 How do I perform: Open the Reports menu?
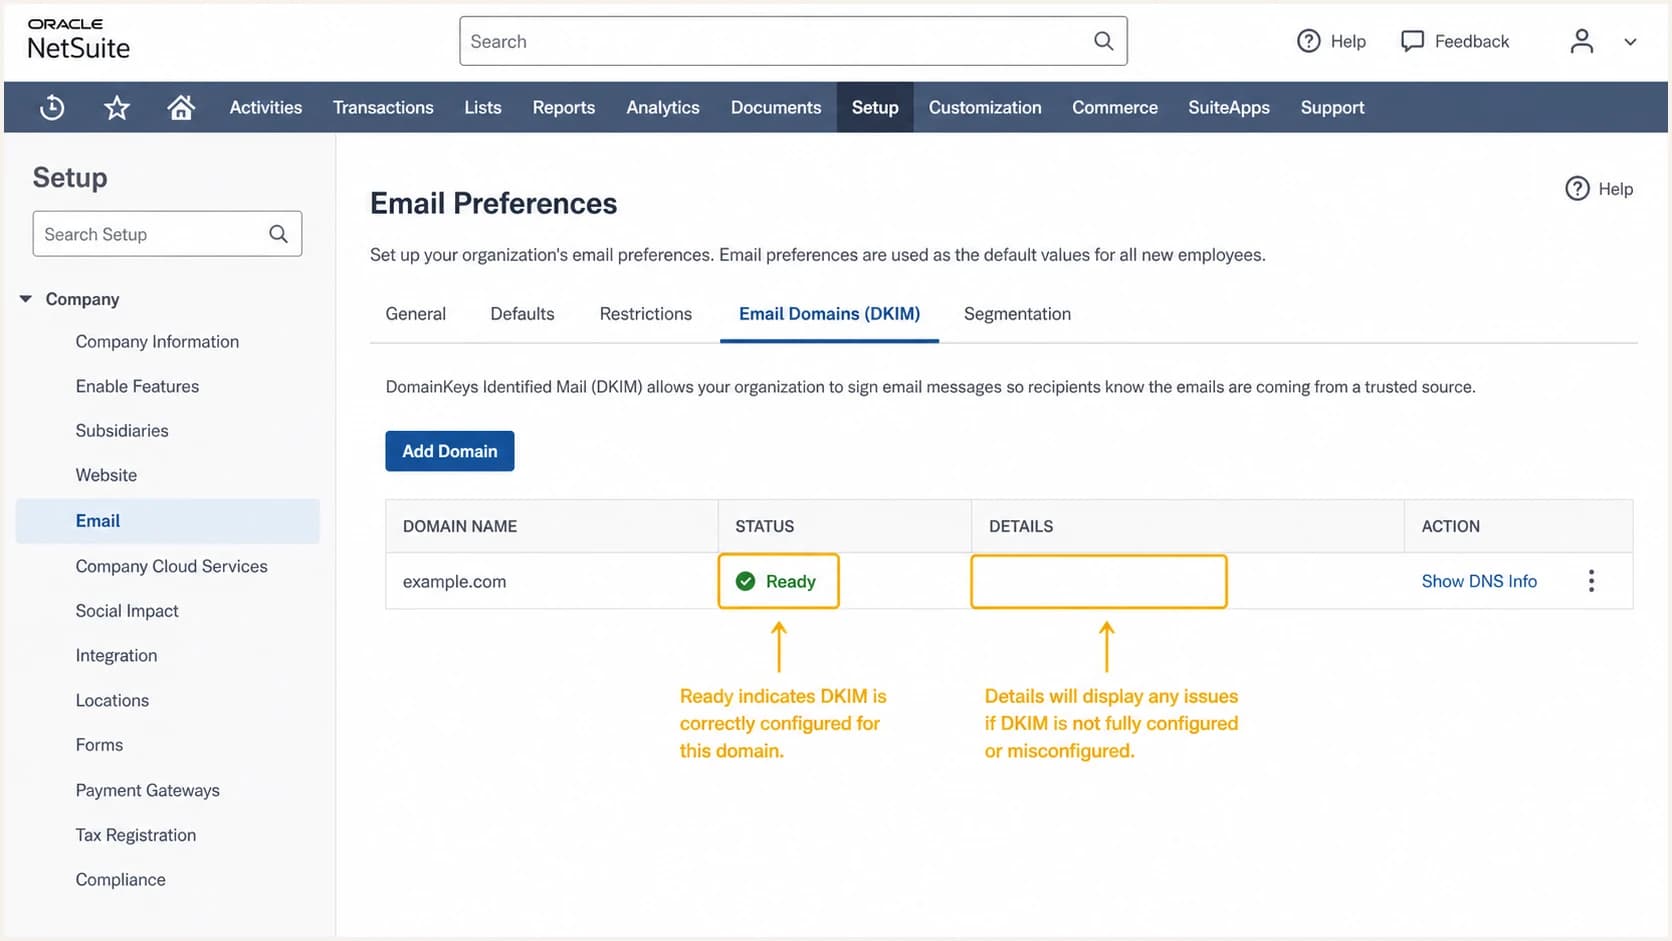coord(563,107)
